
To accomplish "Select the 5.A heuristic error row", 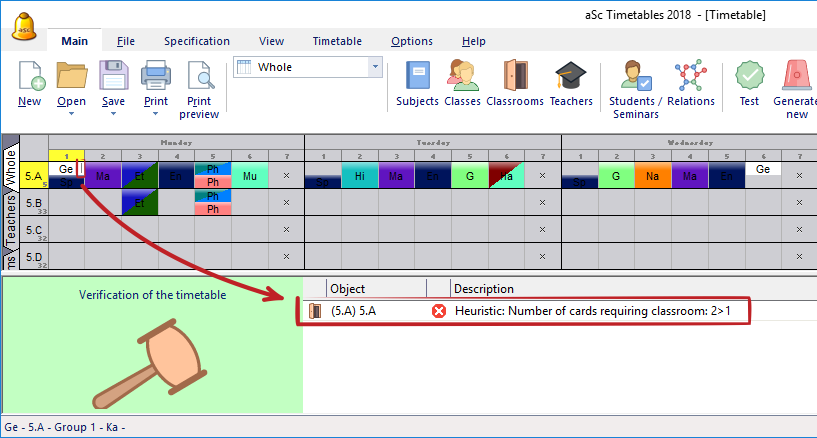I will (524, 311).
